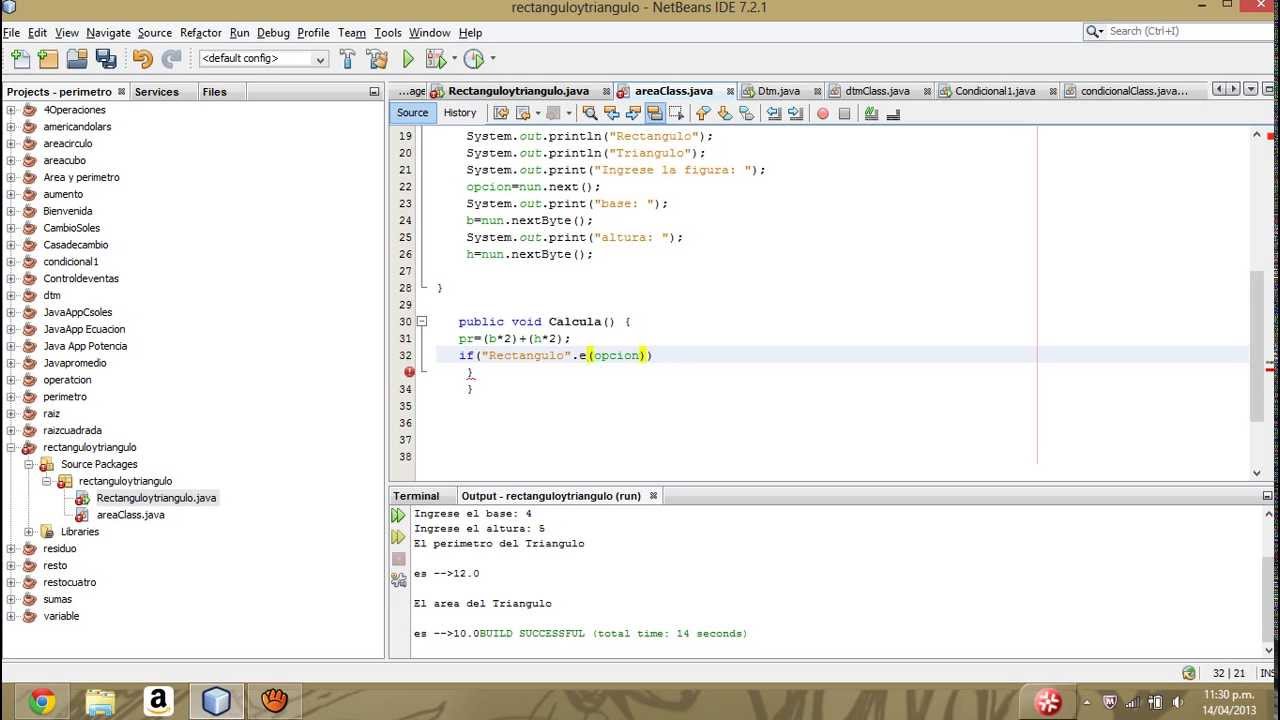Viewport: 1280px width, 720px height.
Task: Open the Navigate menu
Action: pos(108,33)
